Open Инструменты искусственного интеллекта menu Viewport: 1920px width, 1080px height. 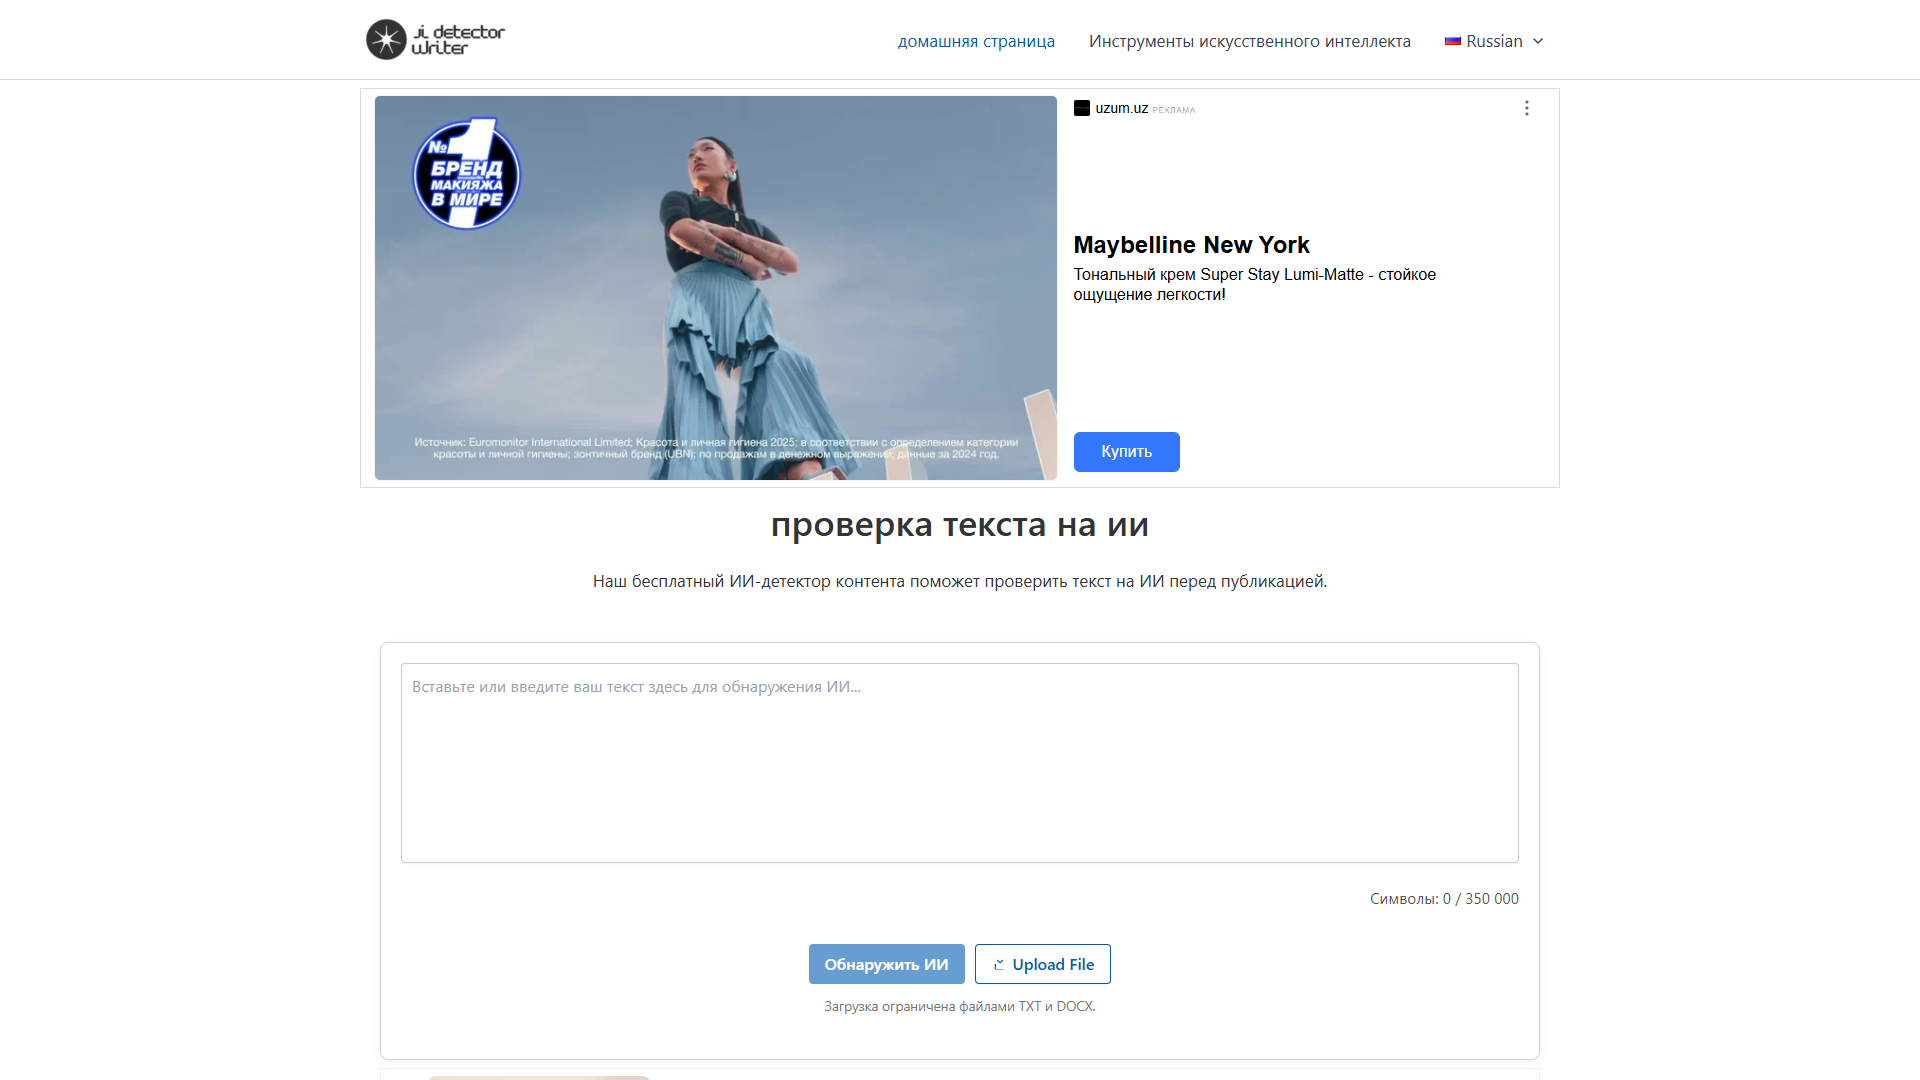pos(1250,41)
